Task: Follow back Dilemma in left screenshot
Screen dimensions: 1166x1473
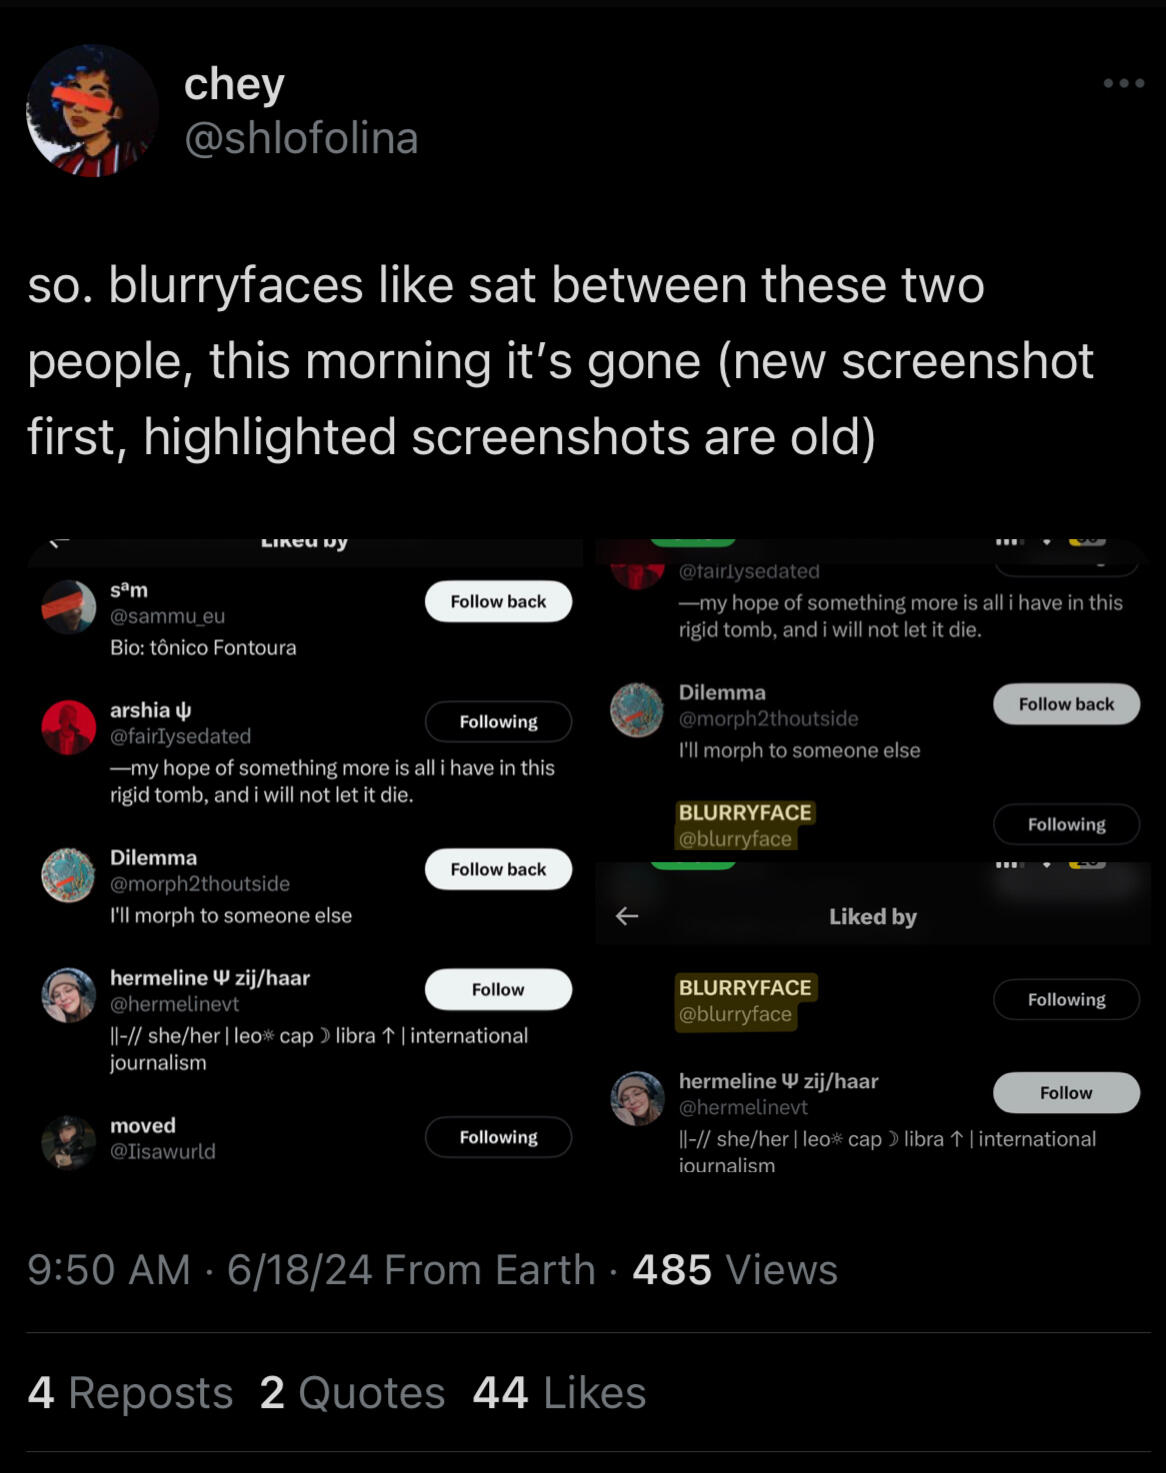Action: [x=498, y=870]
